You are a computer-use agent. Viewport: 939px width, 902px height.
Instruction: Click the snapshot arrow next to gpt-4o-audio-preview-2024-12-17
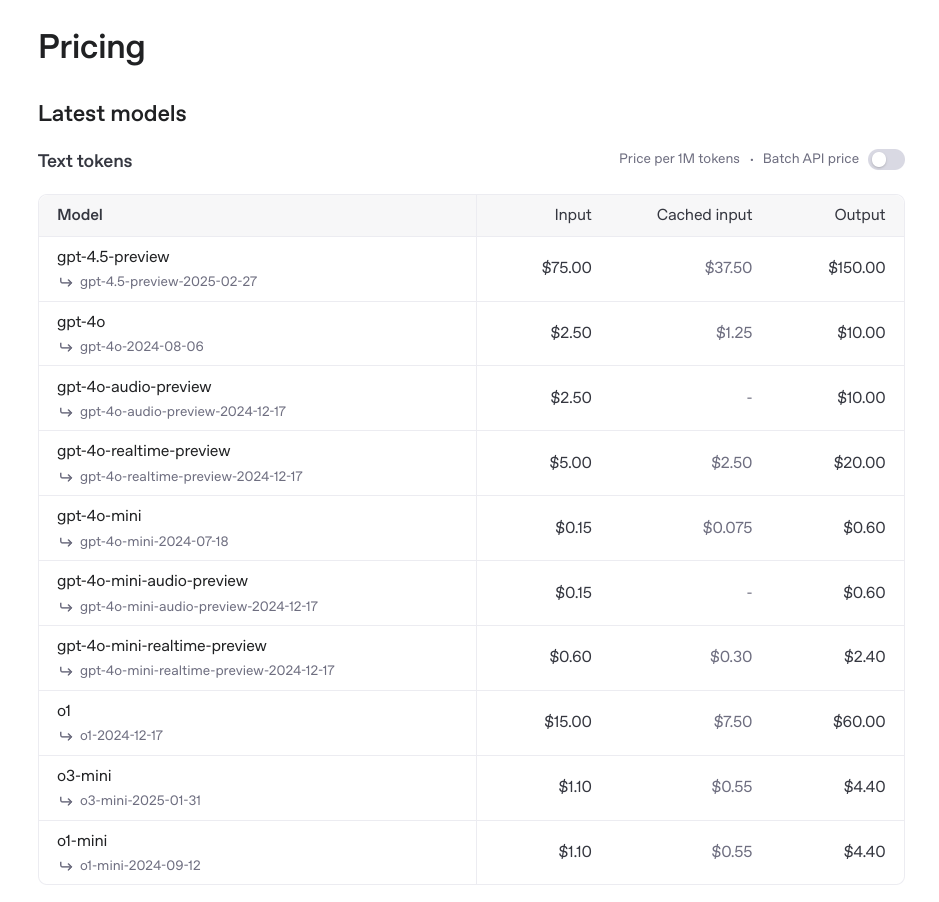[66, 412]
